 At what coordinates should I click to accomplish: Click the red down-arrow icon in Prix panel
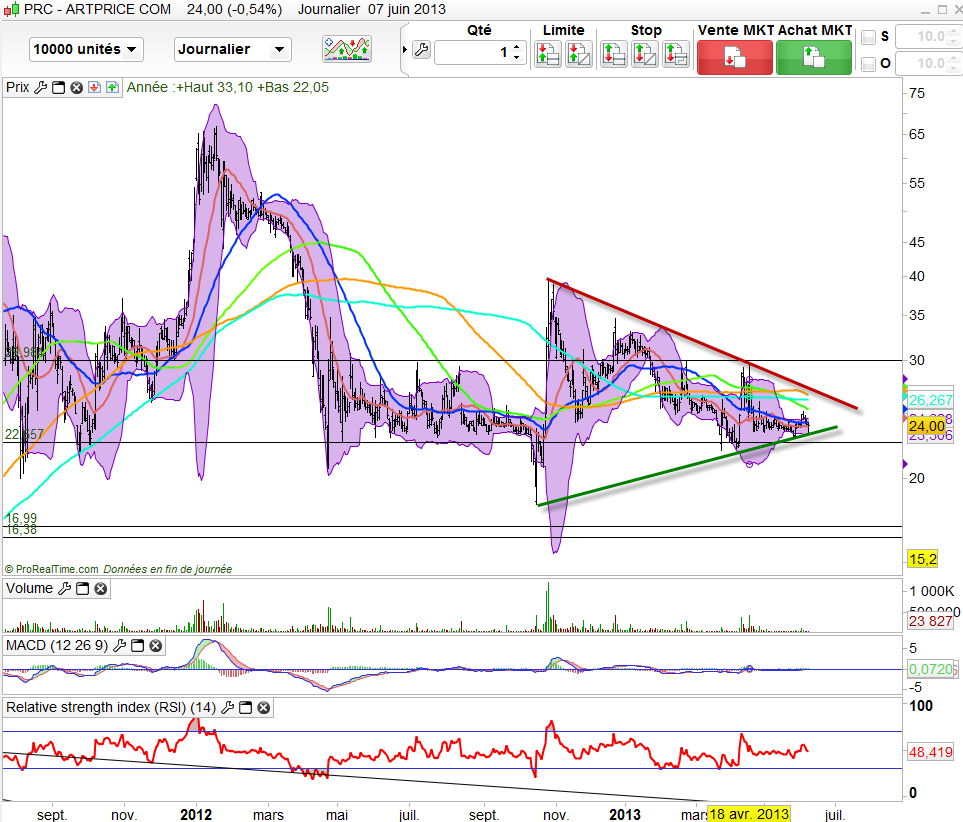[93, 87]
